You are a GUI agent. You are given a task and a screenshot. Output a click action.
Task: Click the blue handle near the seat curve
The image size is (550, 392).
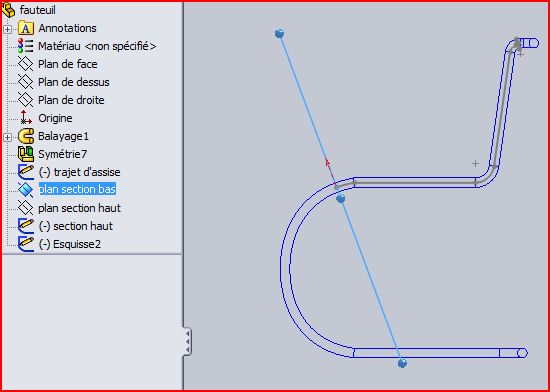point(341,199)
